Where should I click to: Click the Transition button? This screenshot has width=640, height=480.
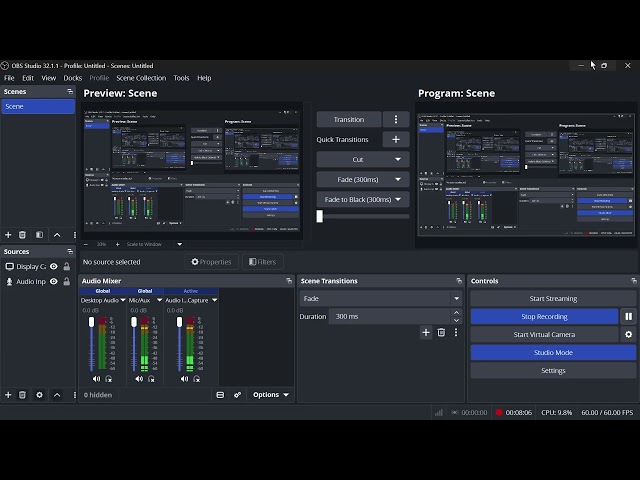click(x=349, y=119)
